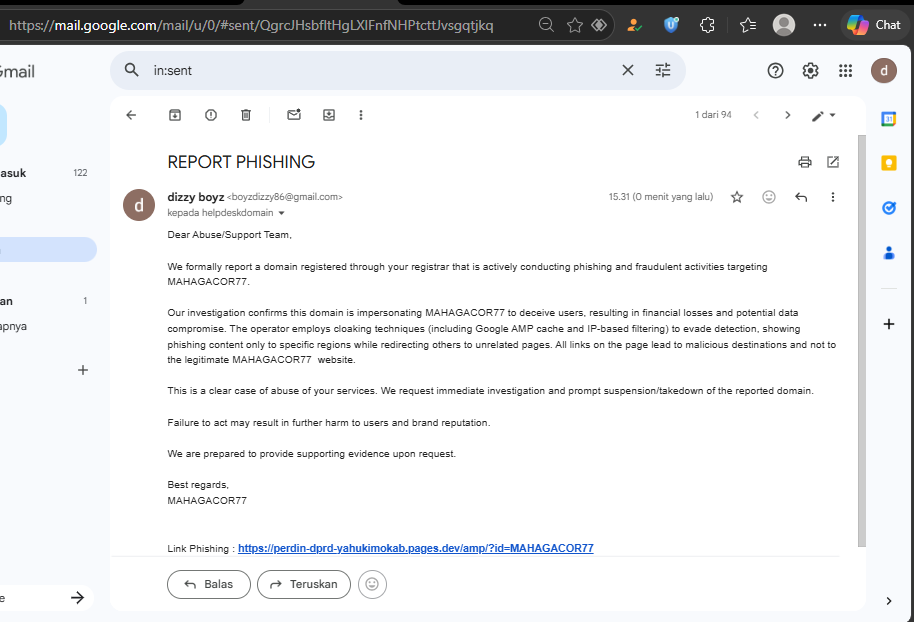Open the Copilot Chat button
Image resolution: width=914 pixels, height=622 pixels.
pyautogui.click(x=874, y=25)
